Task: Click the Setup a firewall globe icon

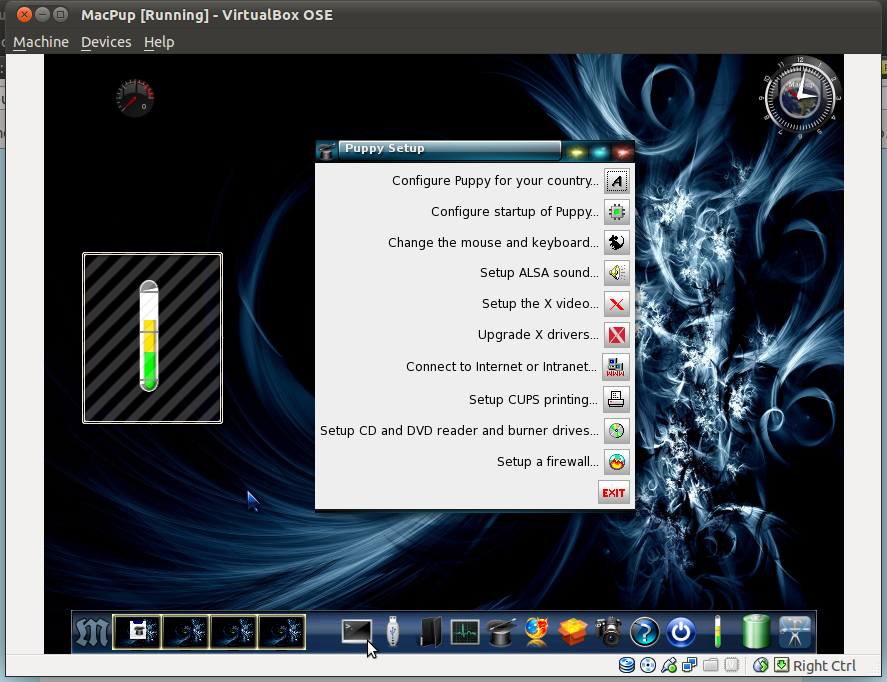Action: pyautogui.click(x=614, y=461)
